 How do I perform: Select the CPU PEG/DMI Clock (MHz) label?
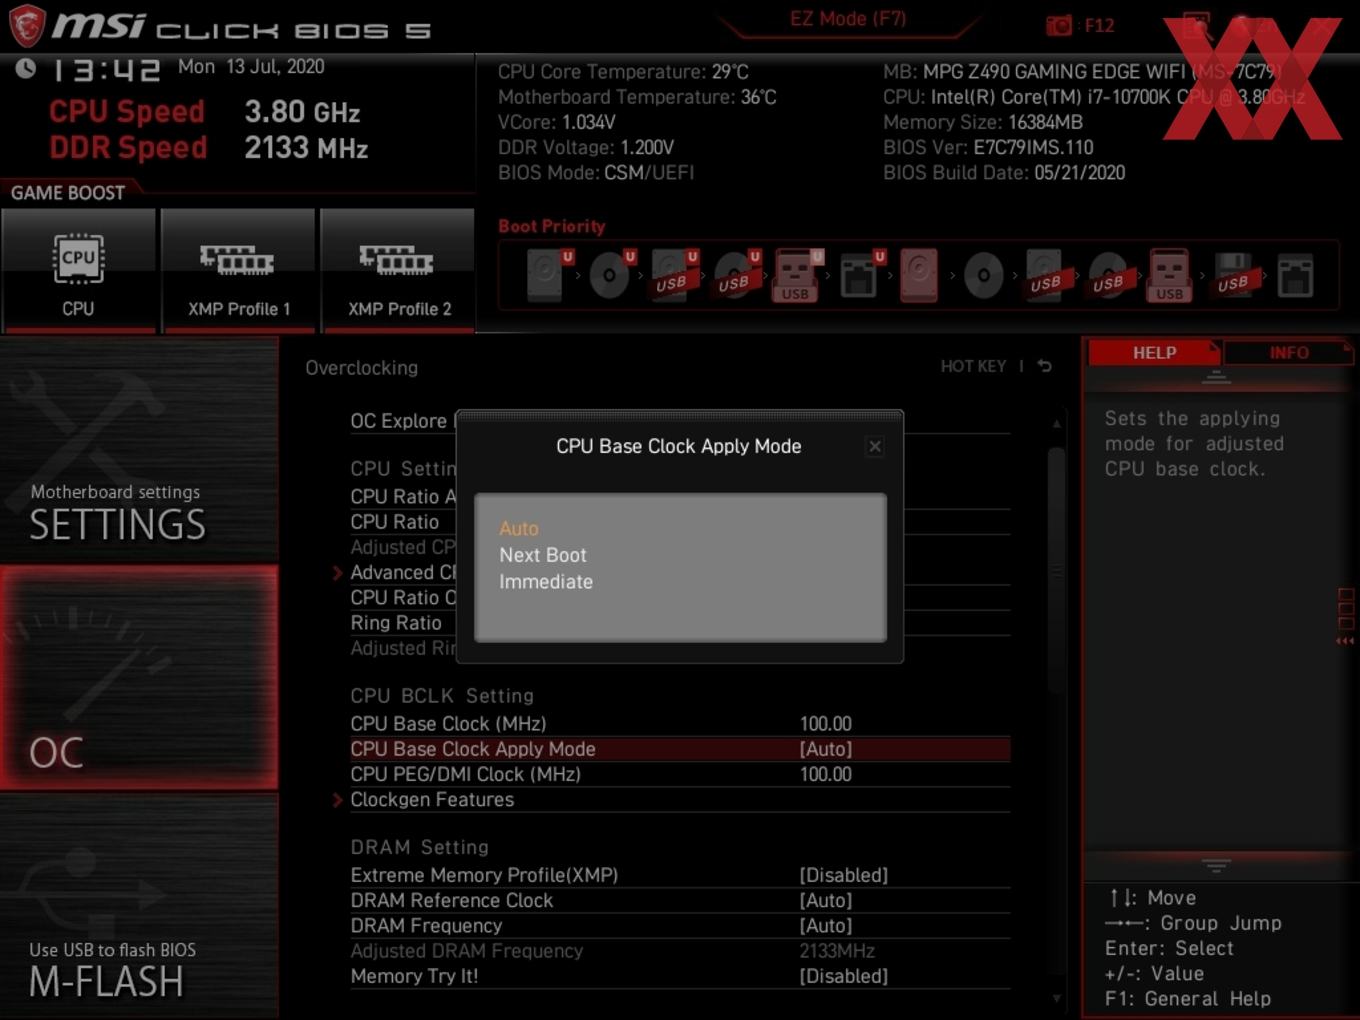(465, 774)
